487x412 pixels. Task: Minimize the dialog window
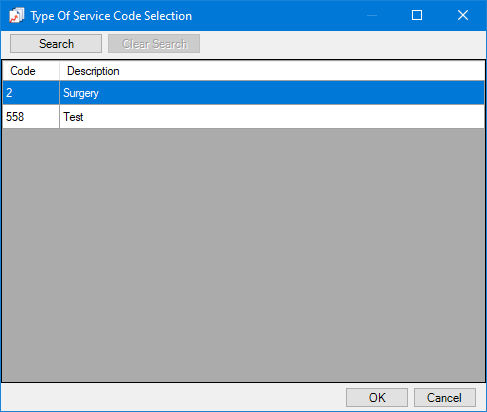coord(372,15)
